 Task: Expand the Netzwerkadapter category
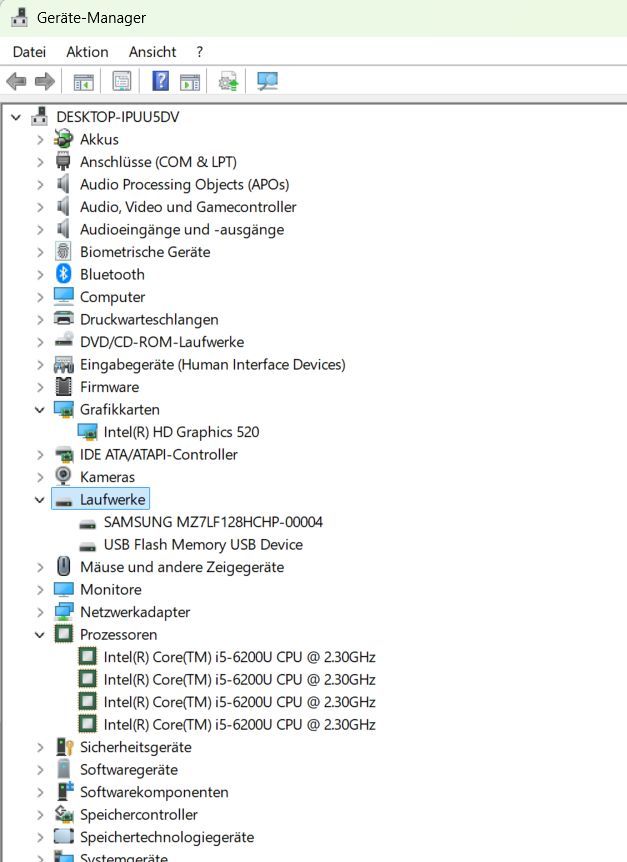40,612
